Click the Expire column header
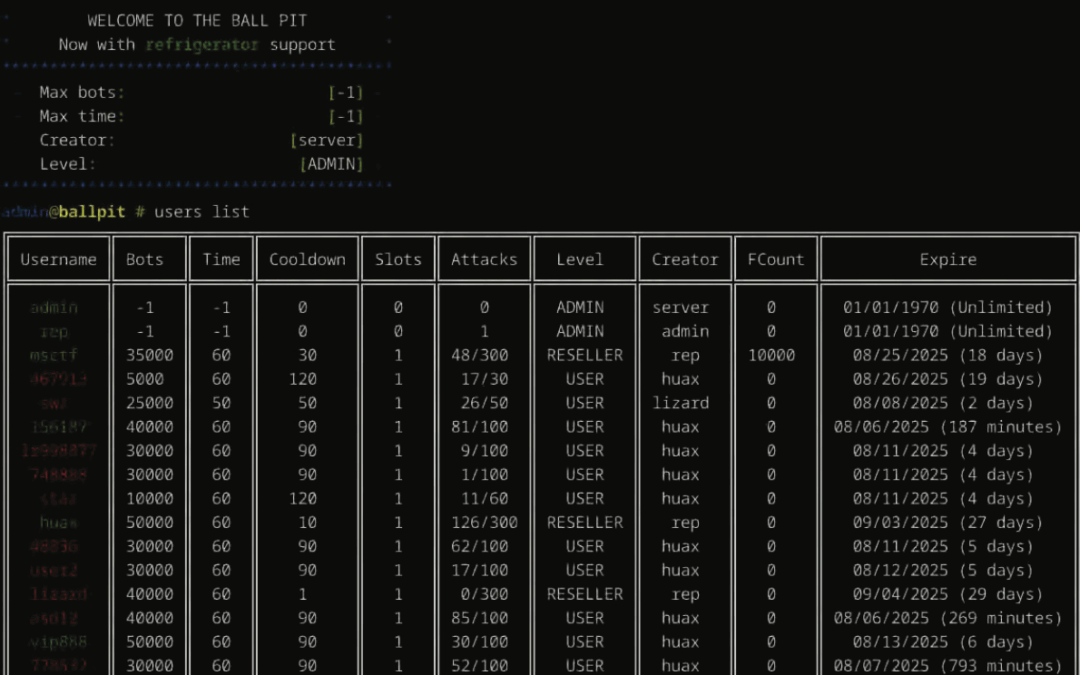1080x675 pixels. pyautogui.click(x=948, y=260)
